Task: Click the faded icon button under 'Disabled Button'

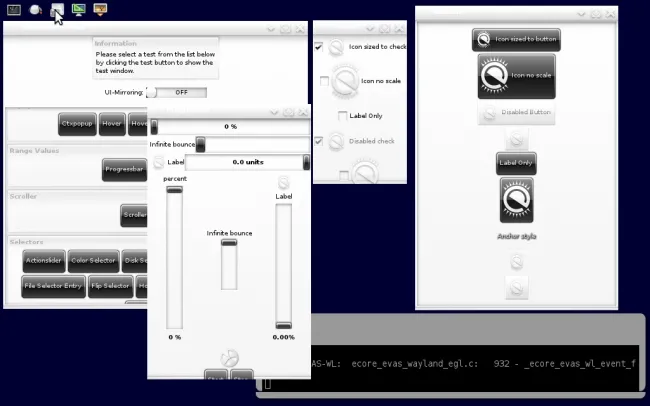Action: (x=517, y=139)
